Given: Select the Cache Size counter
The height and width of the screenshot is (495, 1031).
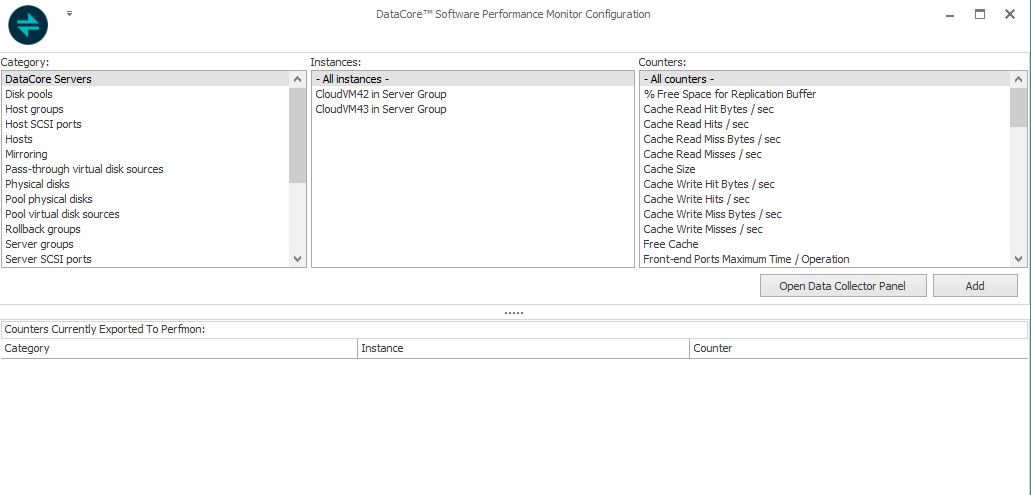Looking at the screenshot, I should coord(669,169).
